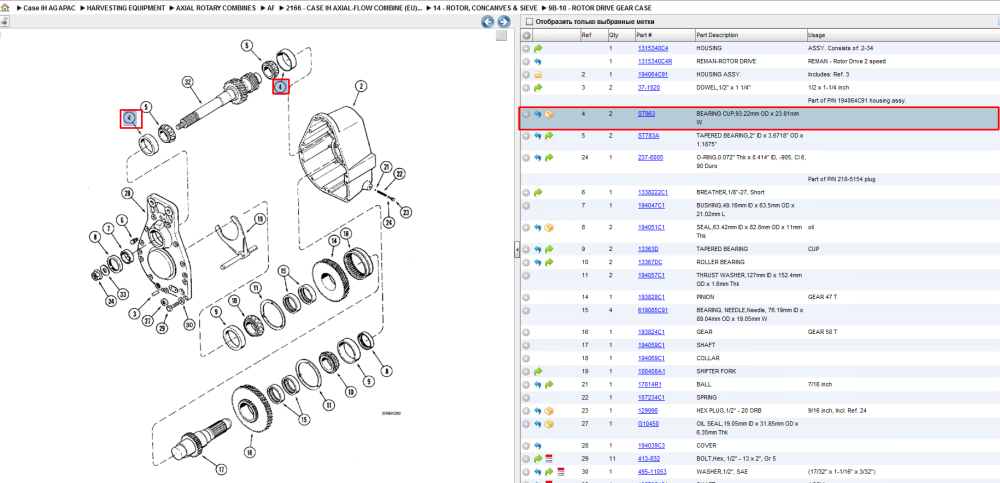Click the green arrow for DOWEL row
The width and height of the screenshot is (1000, 483).
tap(538, 87)
